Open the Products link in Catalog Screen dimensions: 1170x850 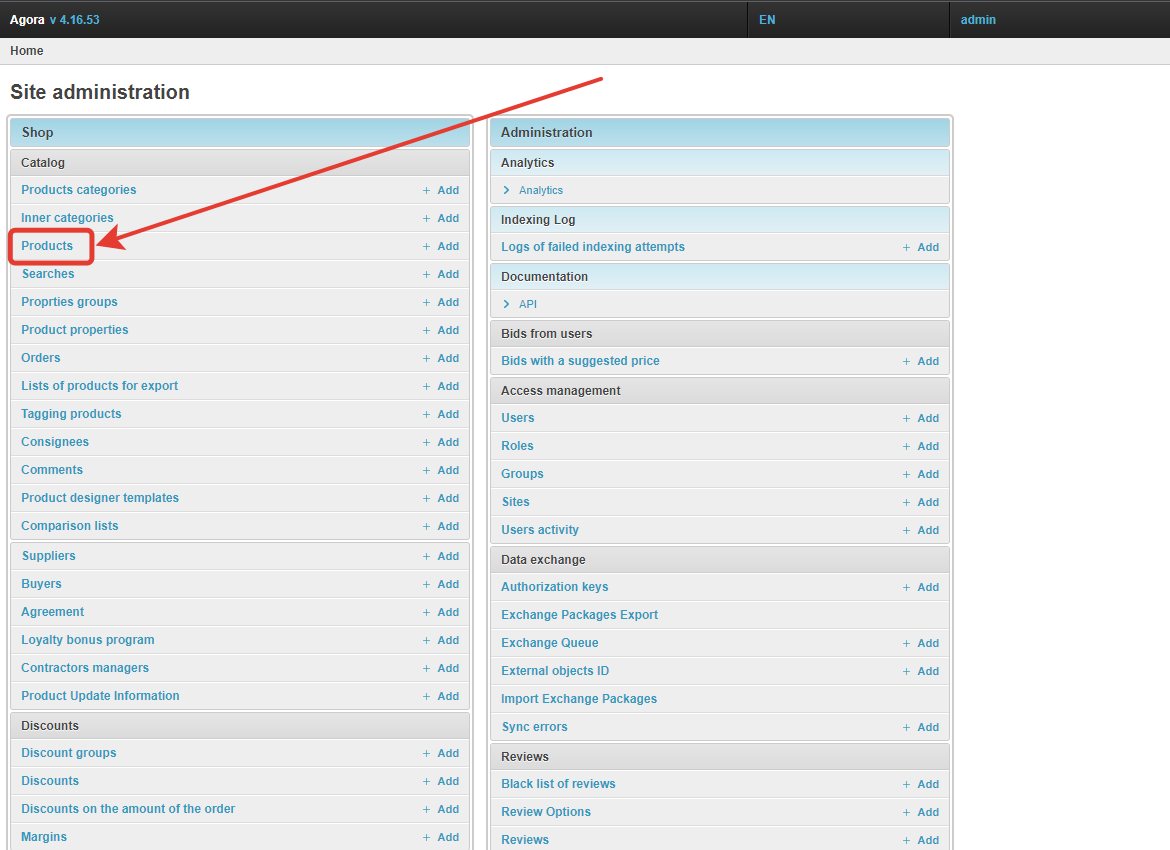pyautogui.click(x=47, y=246)
